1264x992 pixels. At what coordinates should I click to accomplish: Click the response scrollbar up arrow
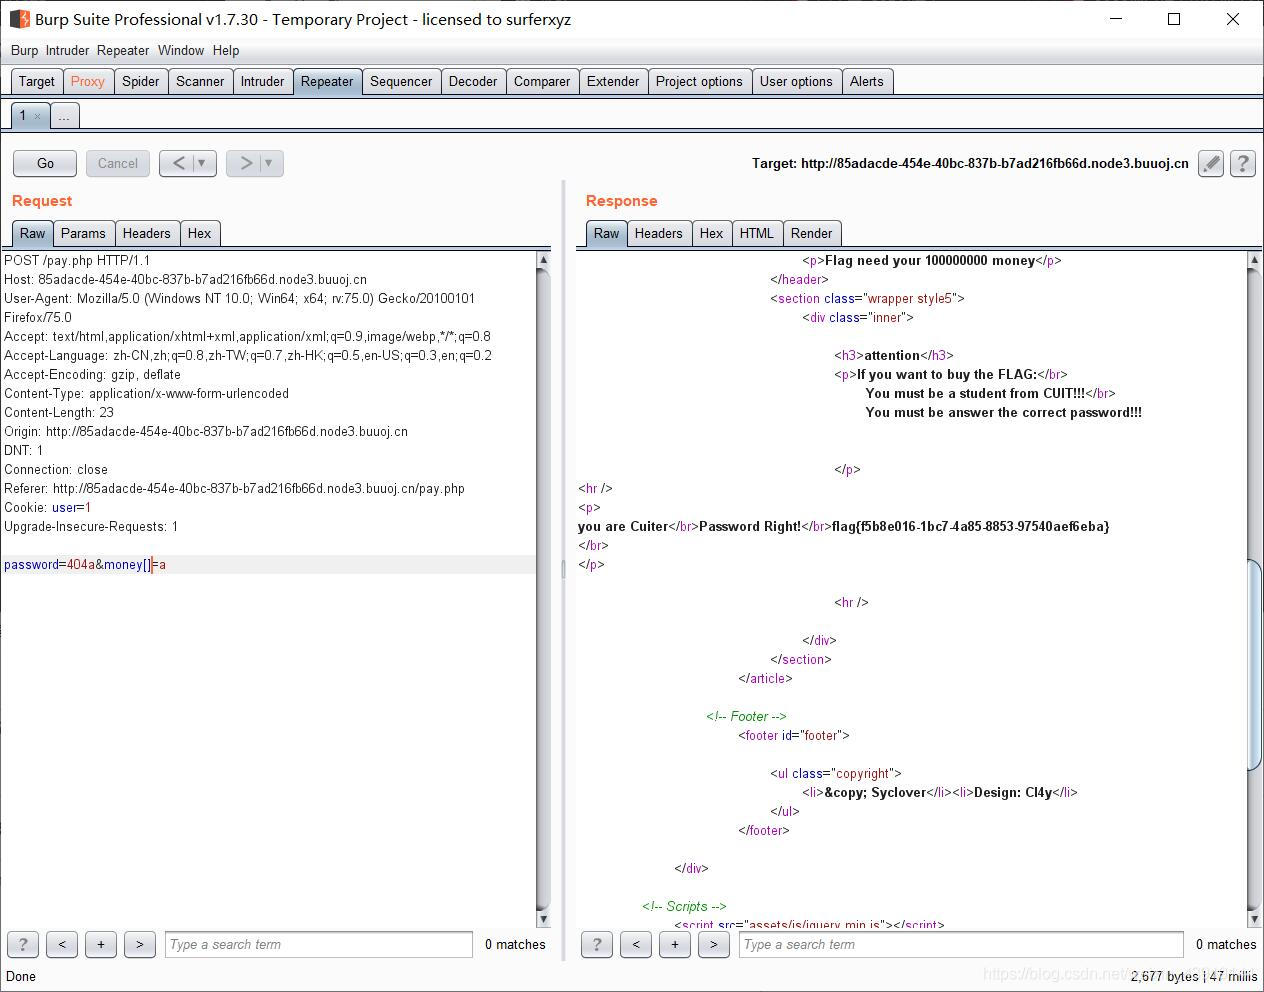tap(1255, 260)
